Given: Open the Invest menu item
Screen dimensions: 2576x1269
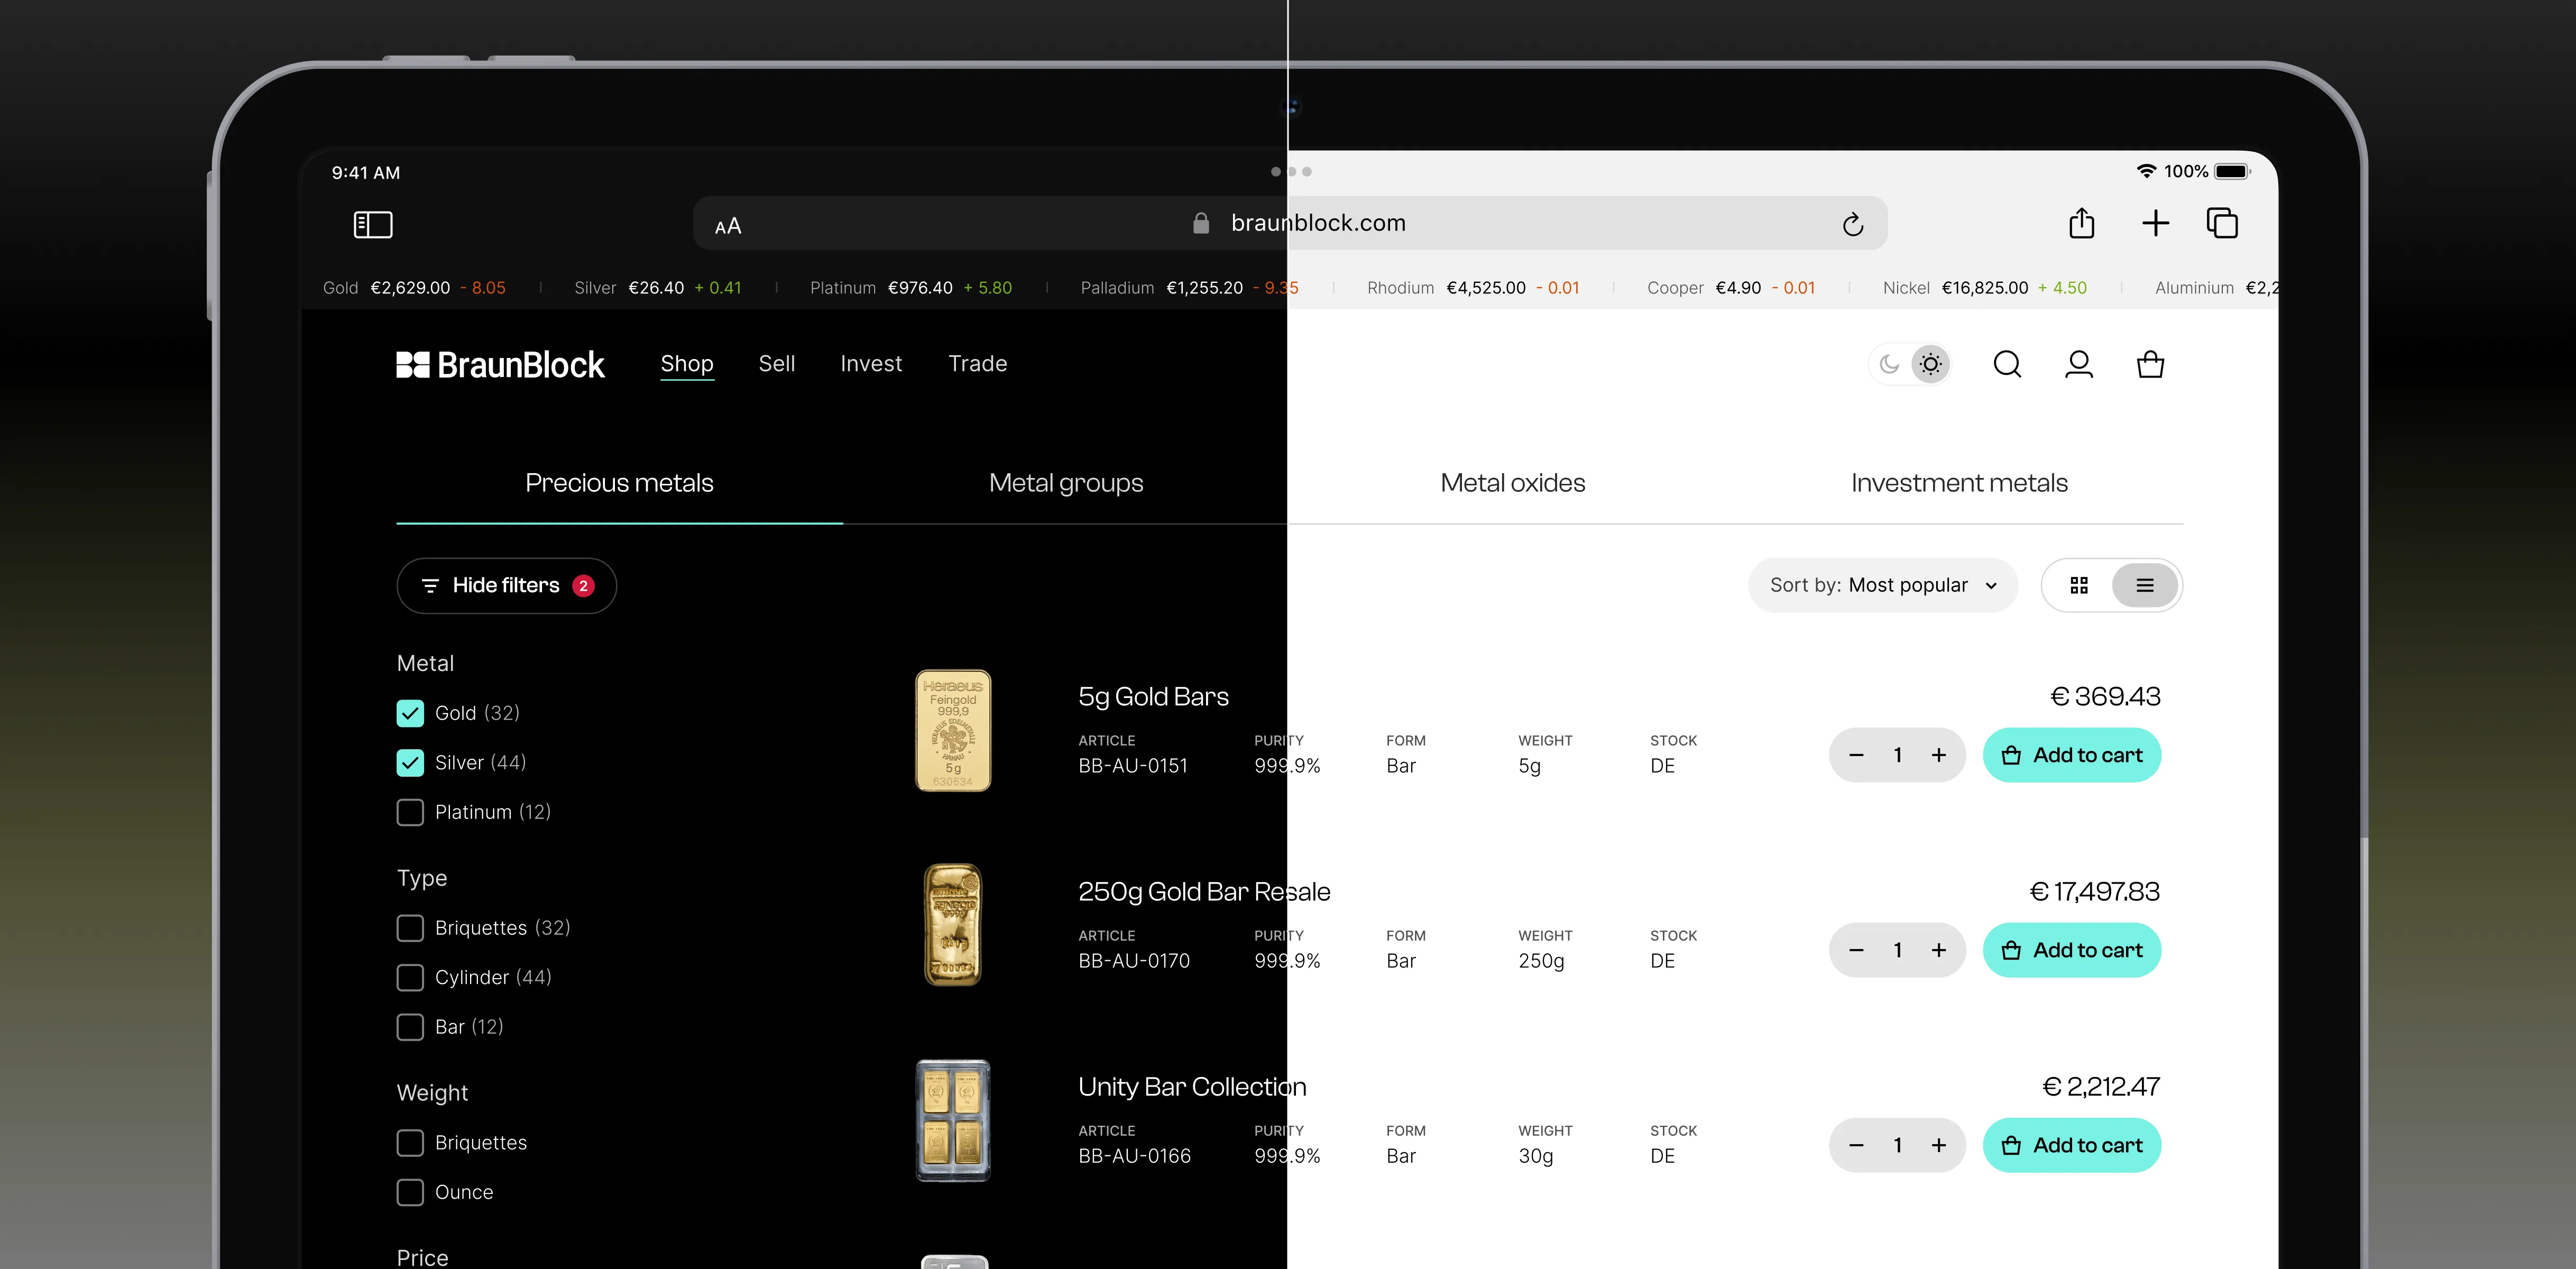Looking at the screenshot, I should pyautogui.click(x=870, y=364).
